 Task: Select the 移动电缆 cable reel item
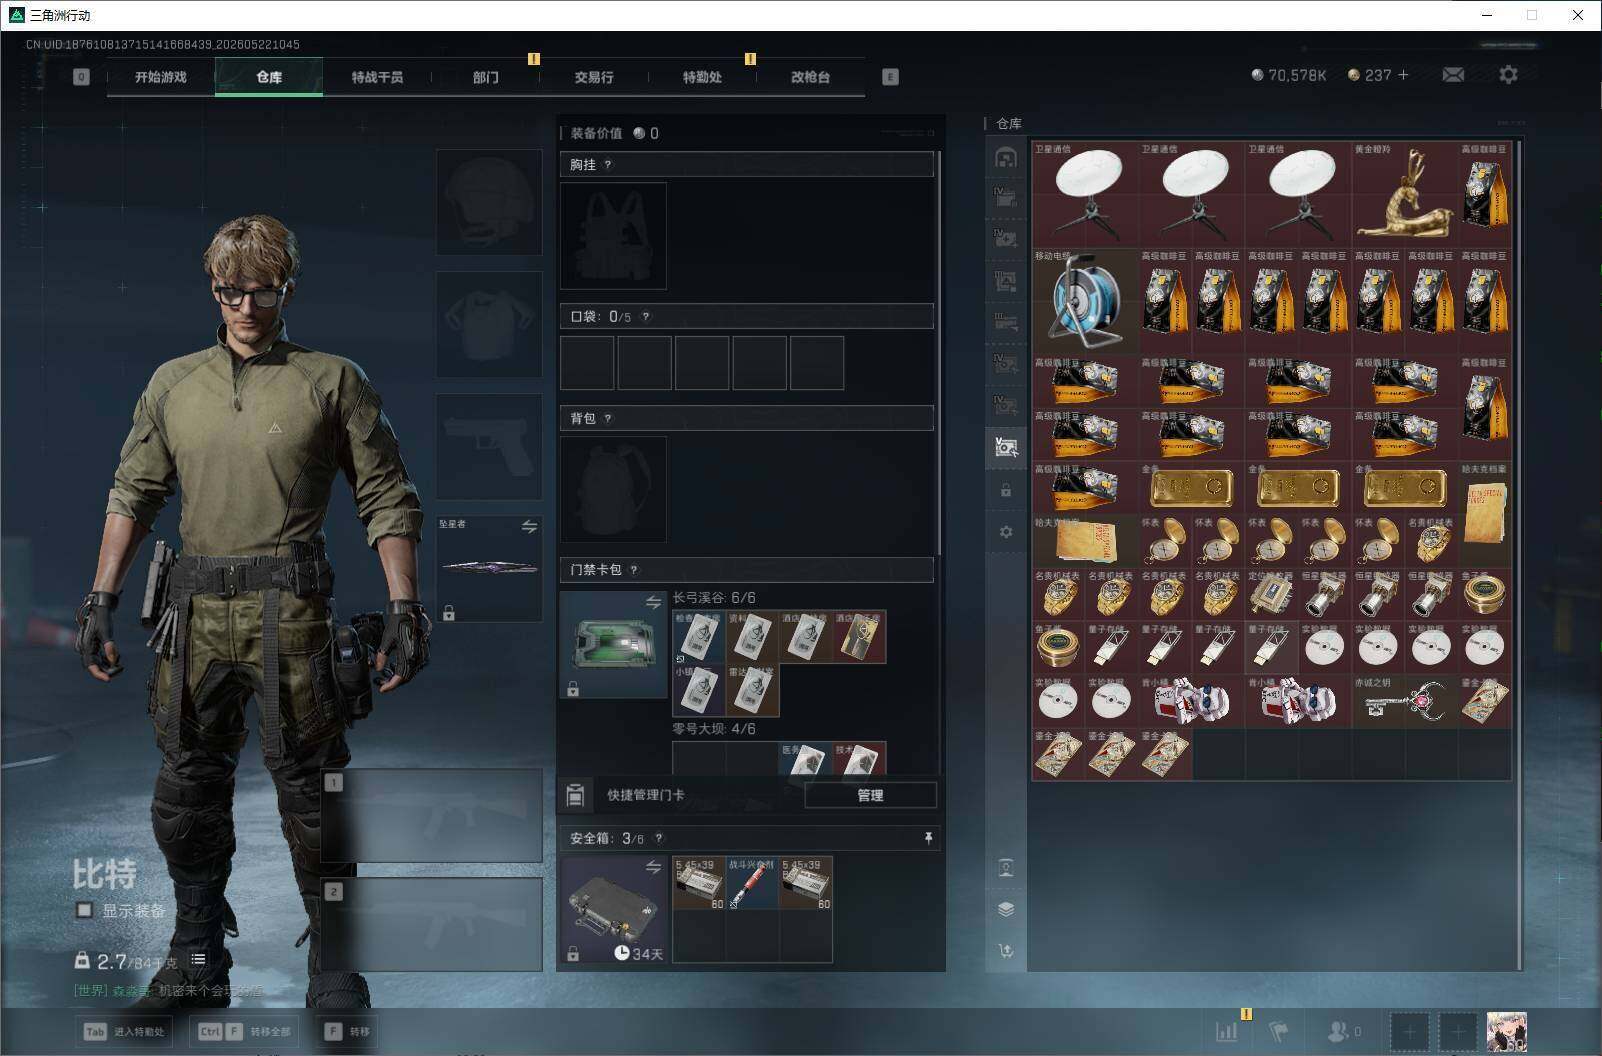click(x=1085, y=301)
